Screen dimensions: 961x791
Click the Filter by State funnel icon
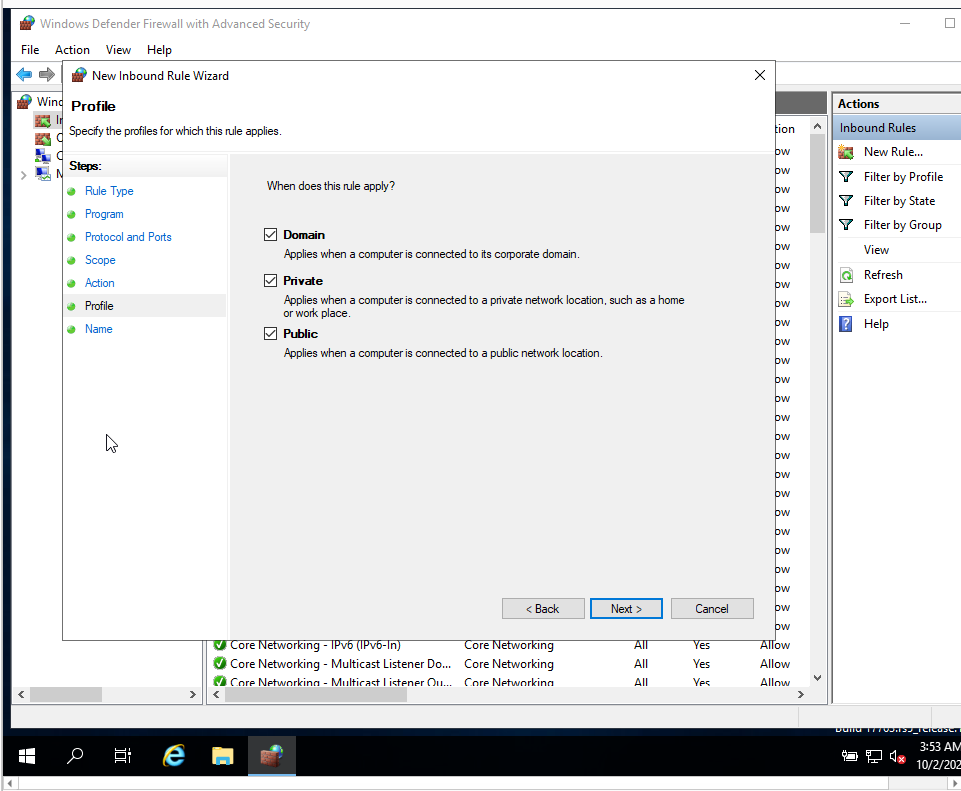[846, 200]
